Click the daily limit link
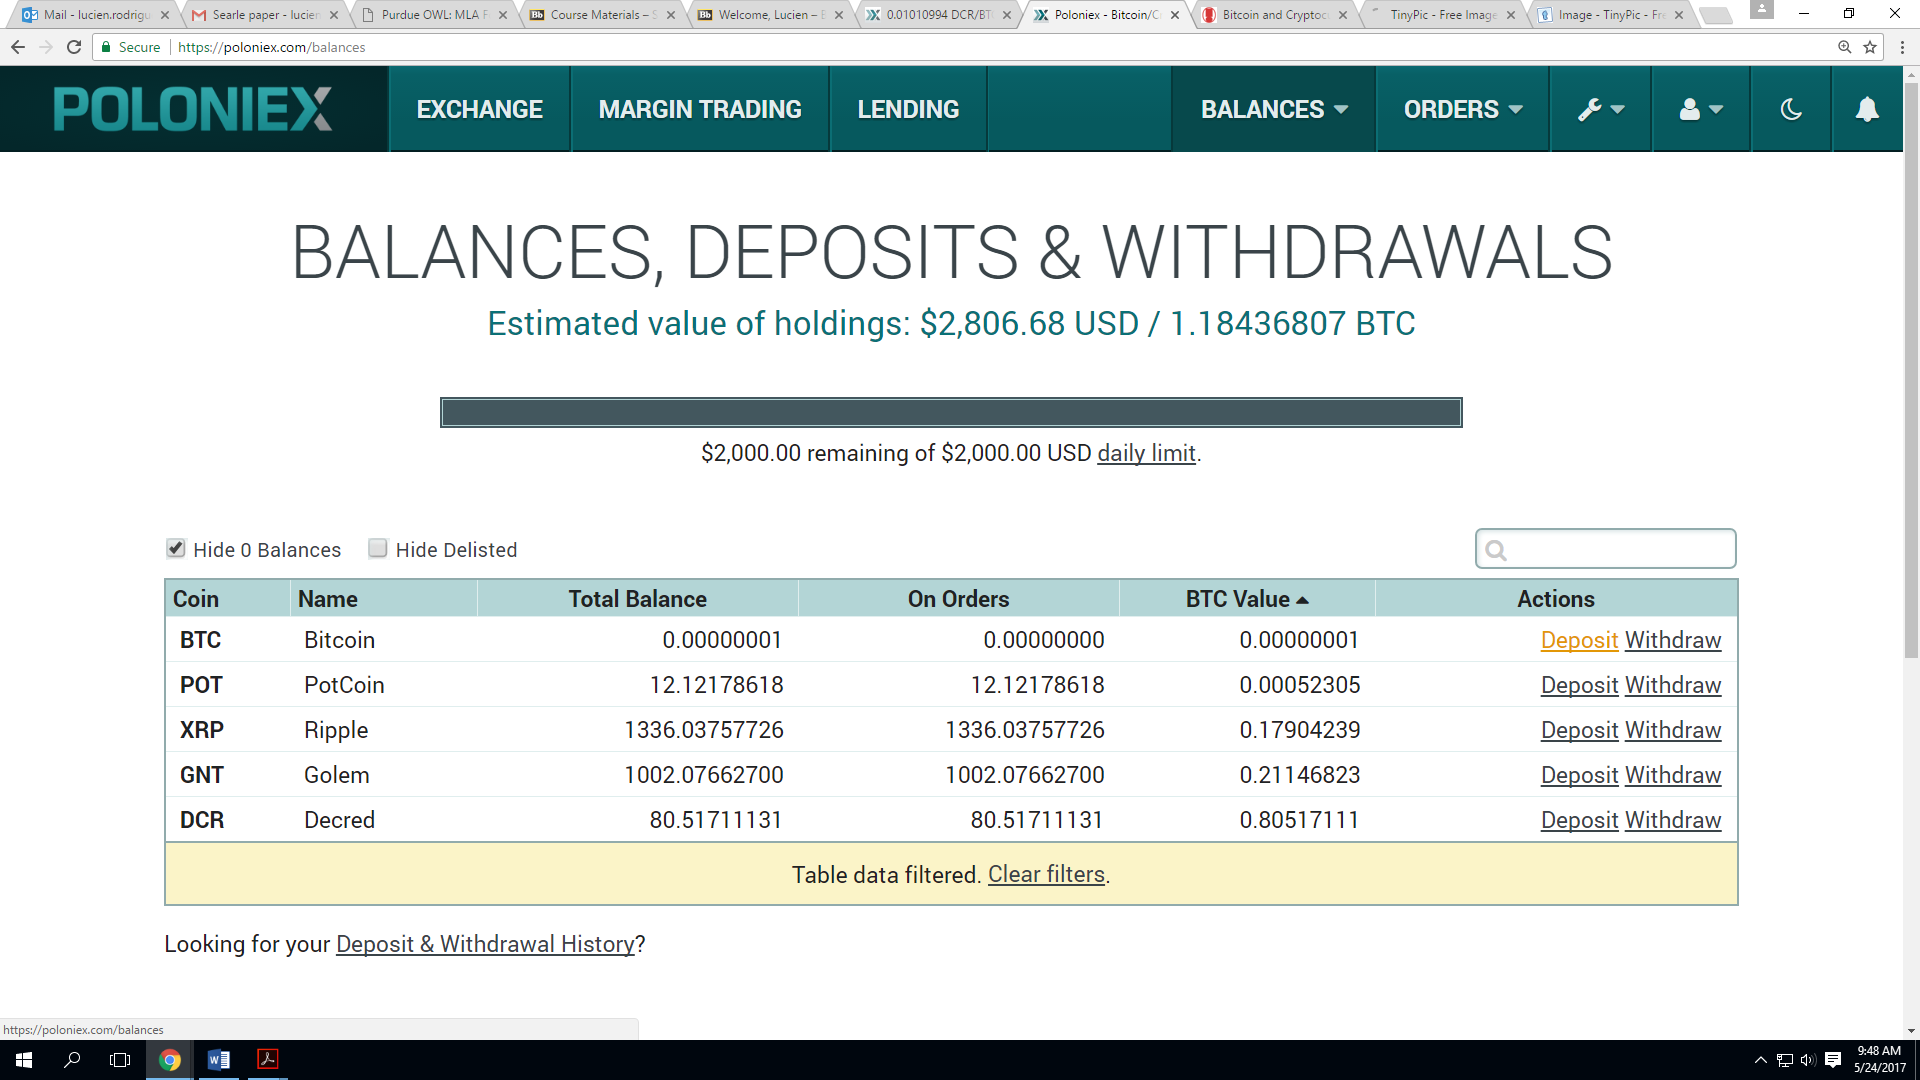This screenshot has height=1080, width=1920. tap(1146, 453)
